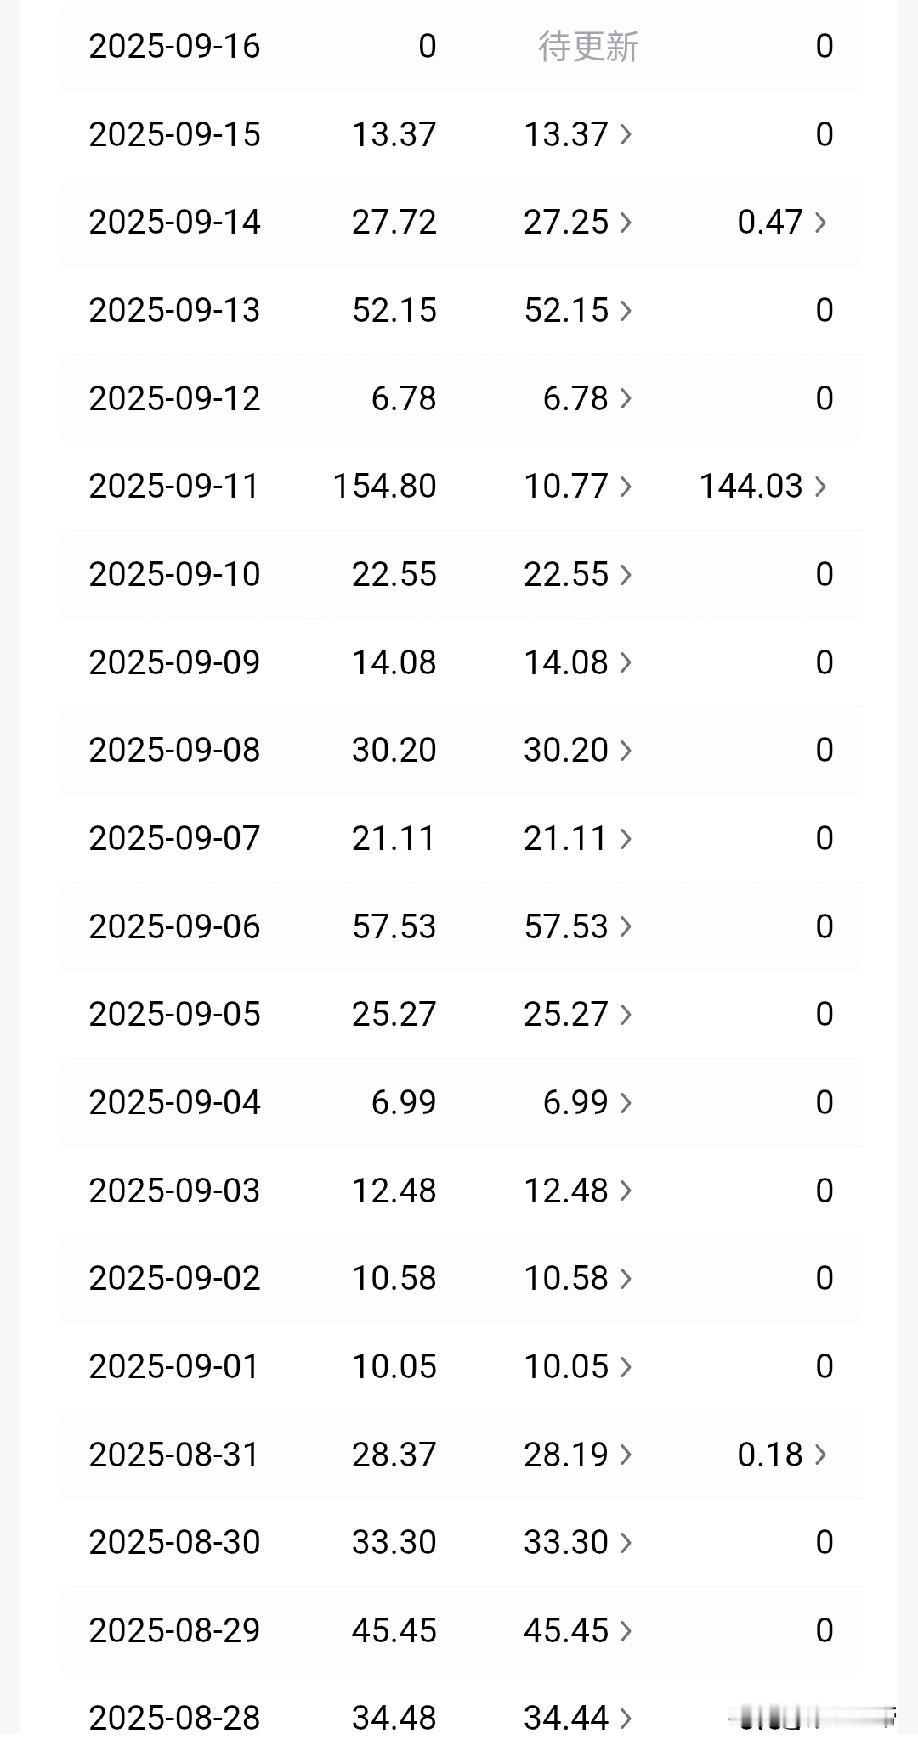Open the arrow next to 144.03
The width and height of the screenshot is (918, 1749).
(820, 486)
